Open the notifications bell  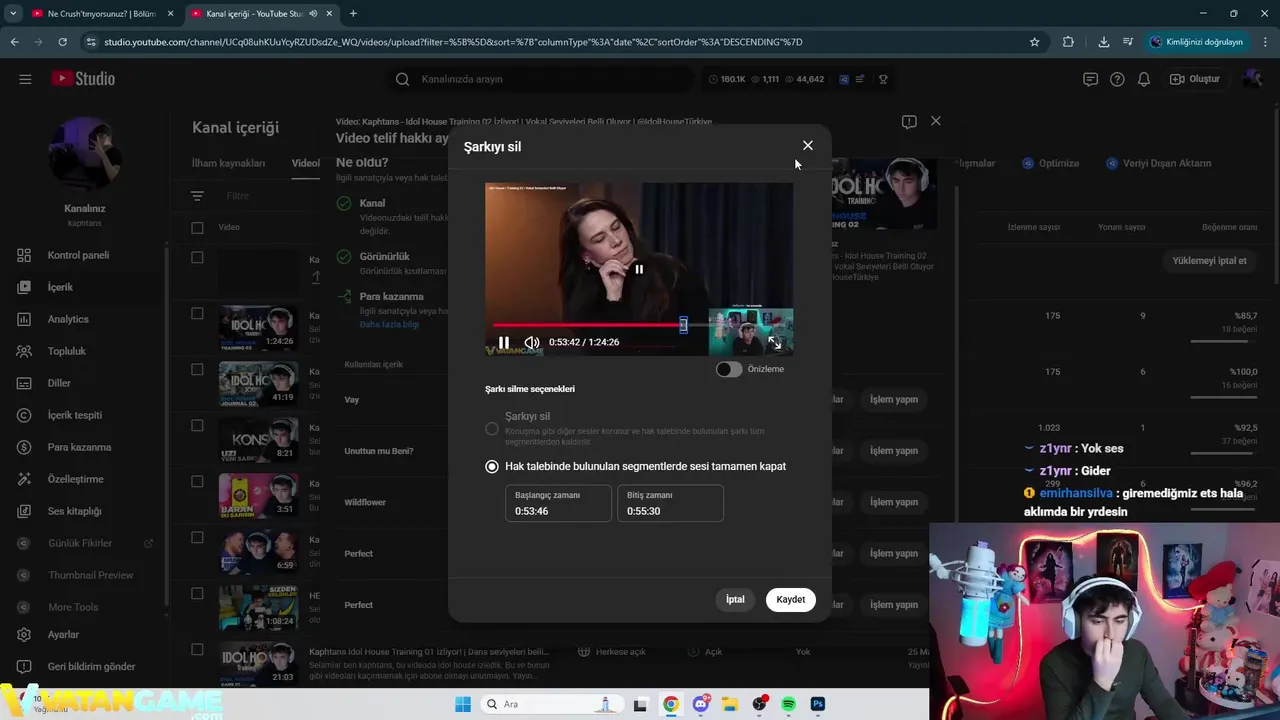[1144, 79]
